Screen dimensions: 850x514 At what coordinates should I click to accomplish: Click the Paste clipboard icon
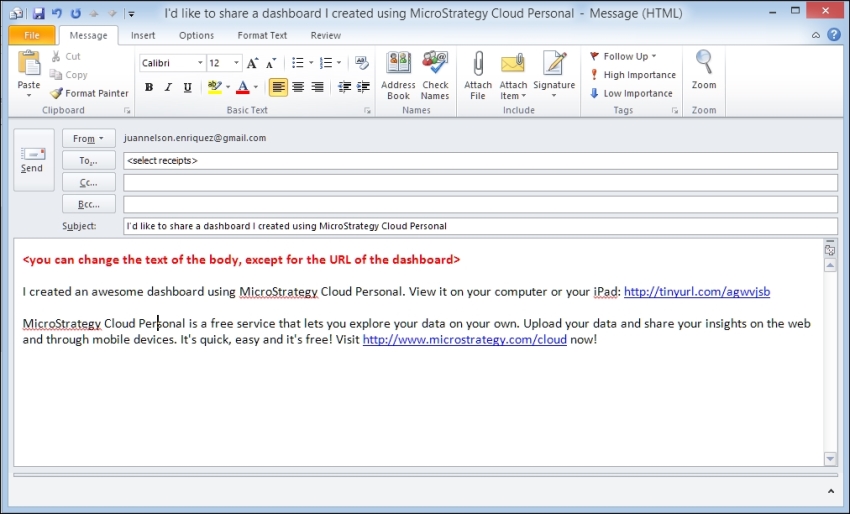pyautogui.click(x=29, y=64)
